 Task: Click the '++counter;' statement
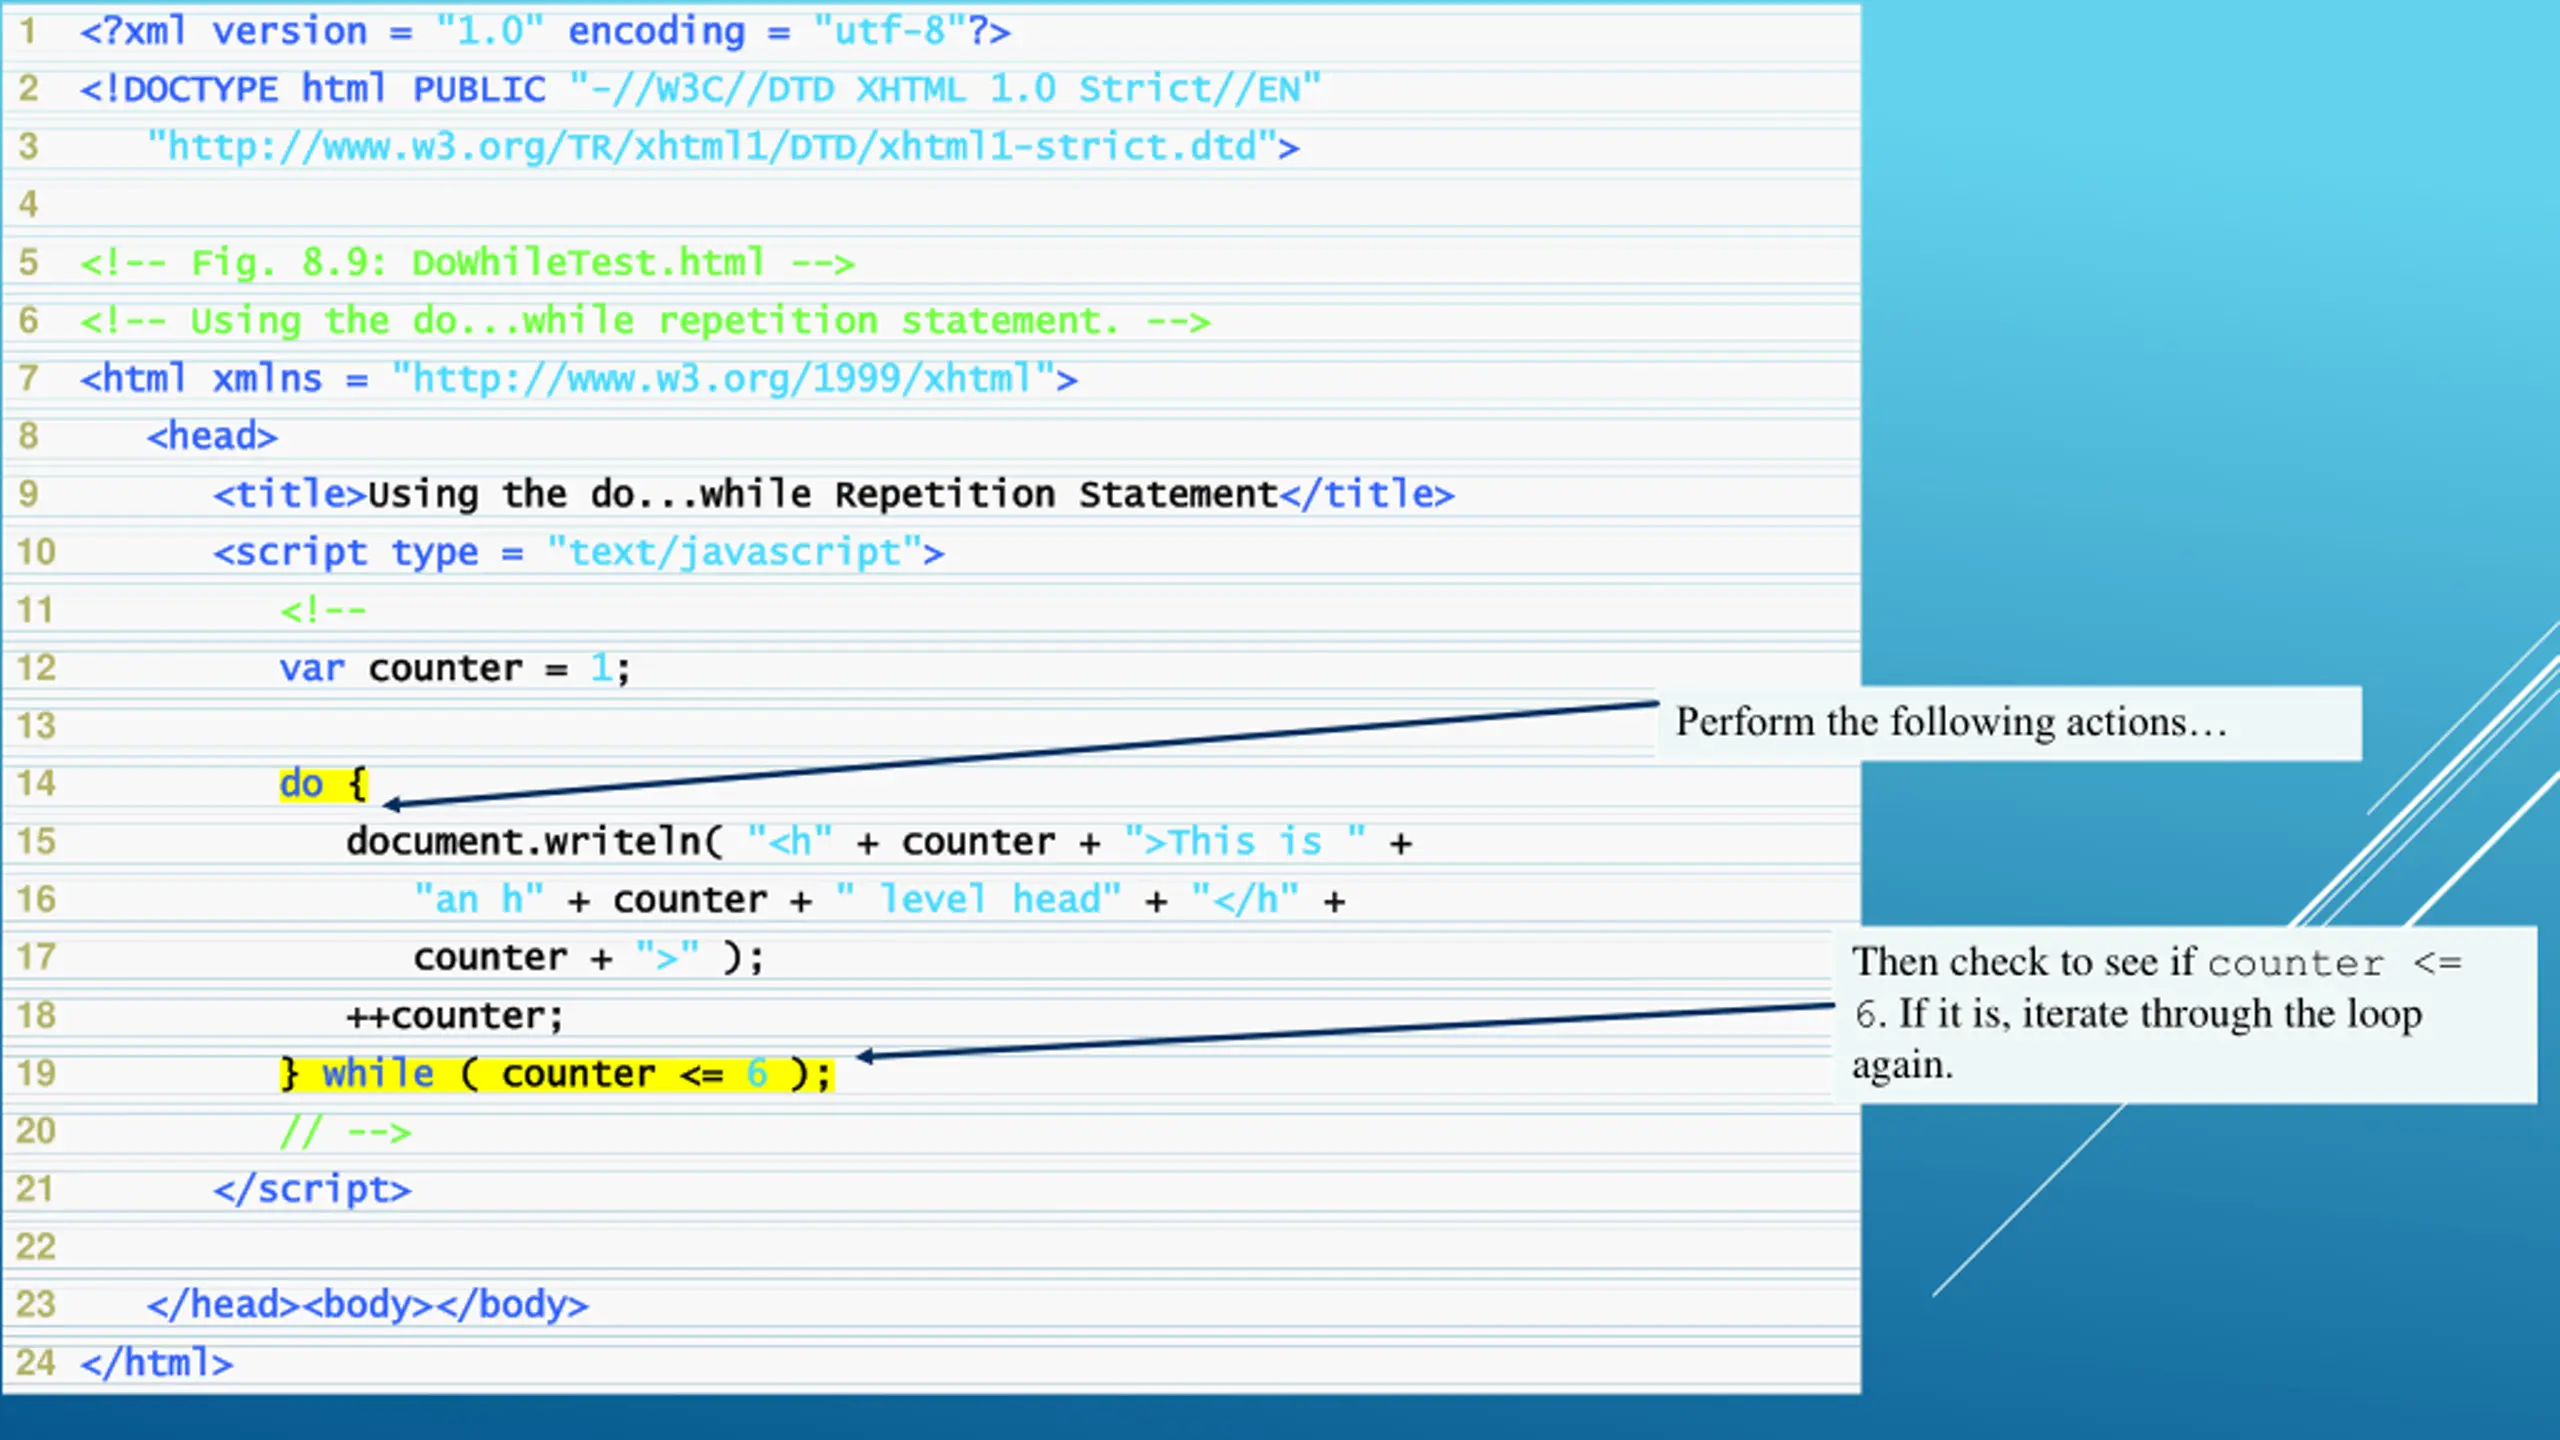click(x=455, y=1016)
